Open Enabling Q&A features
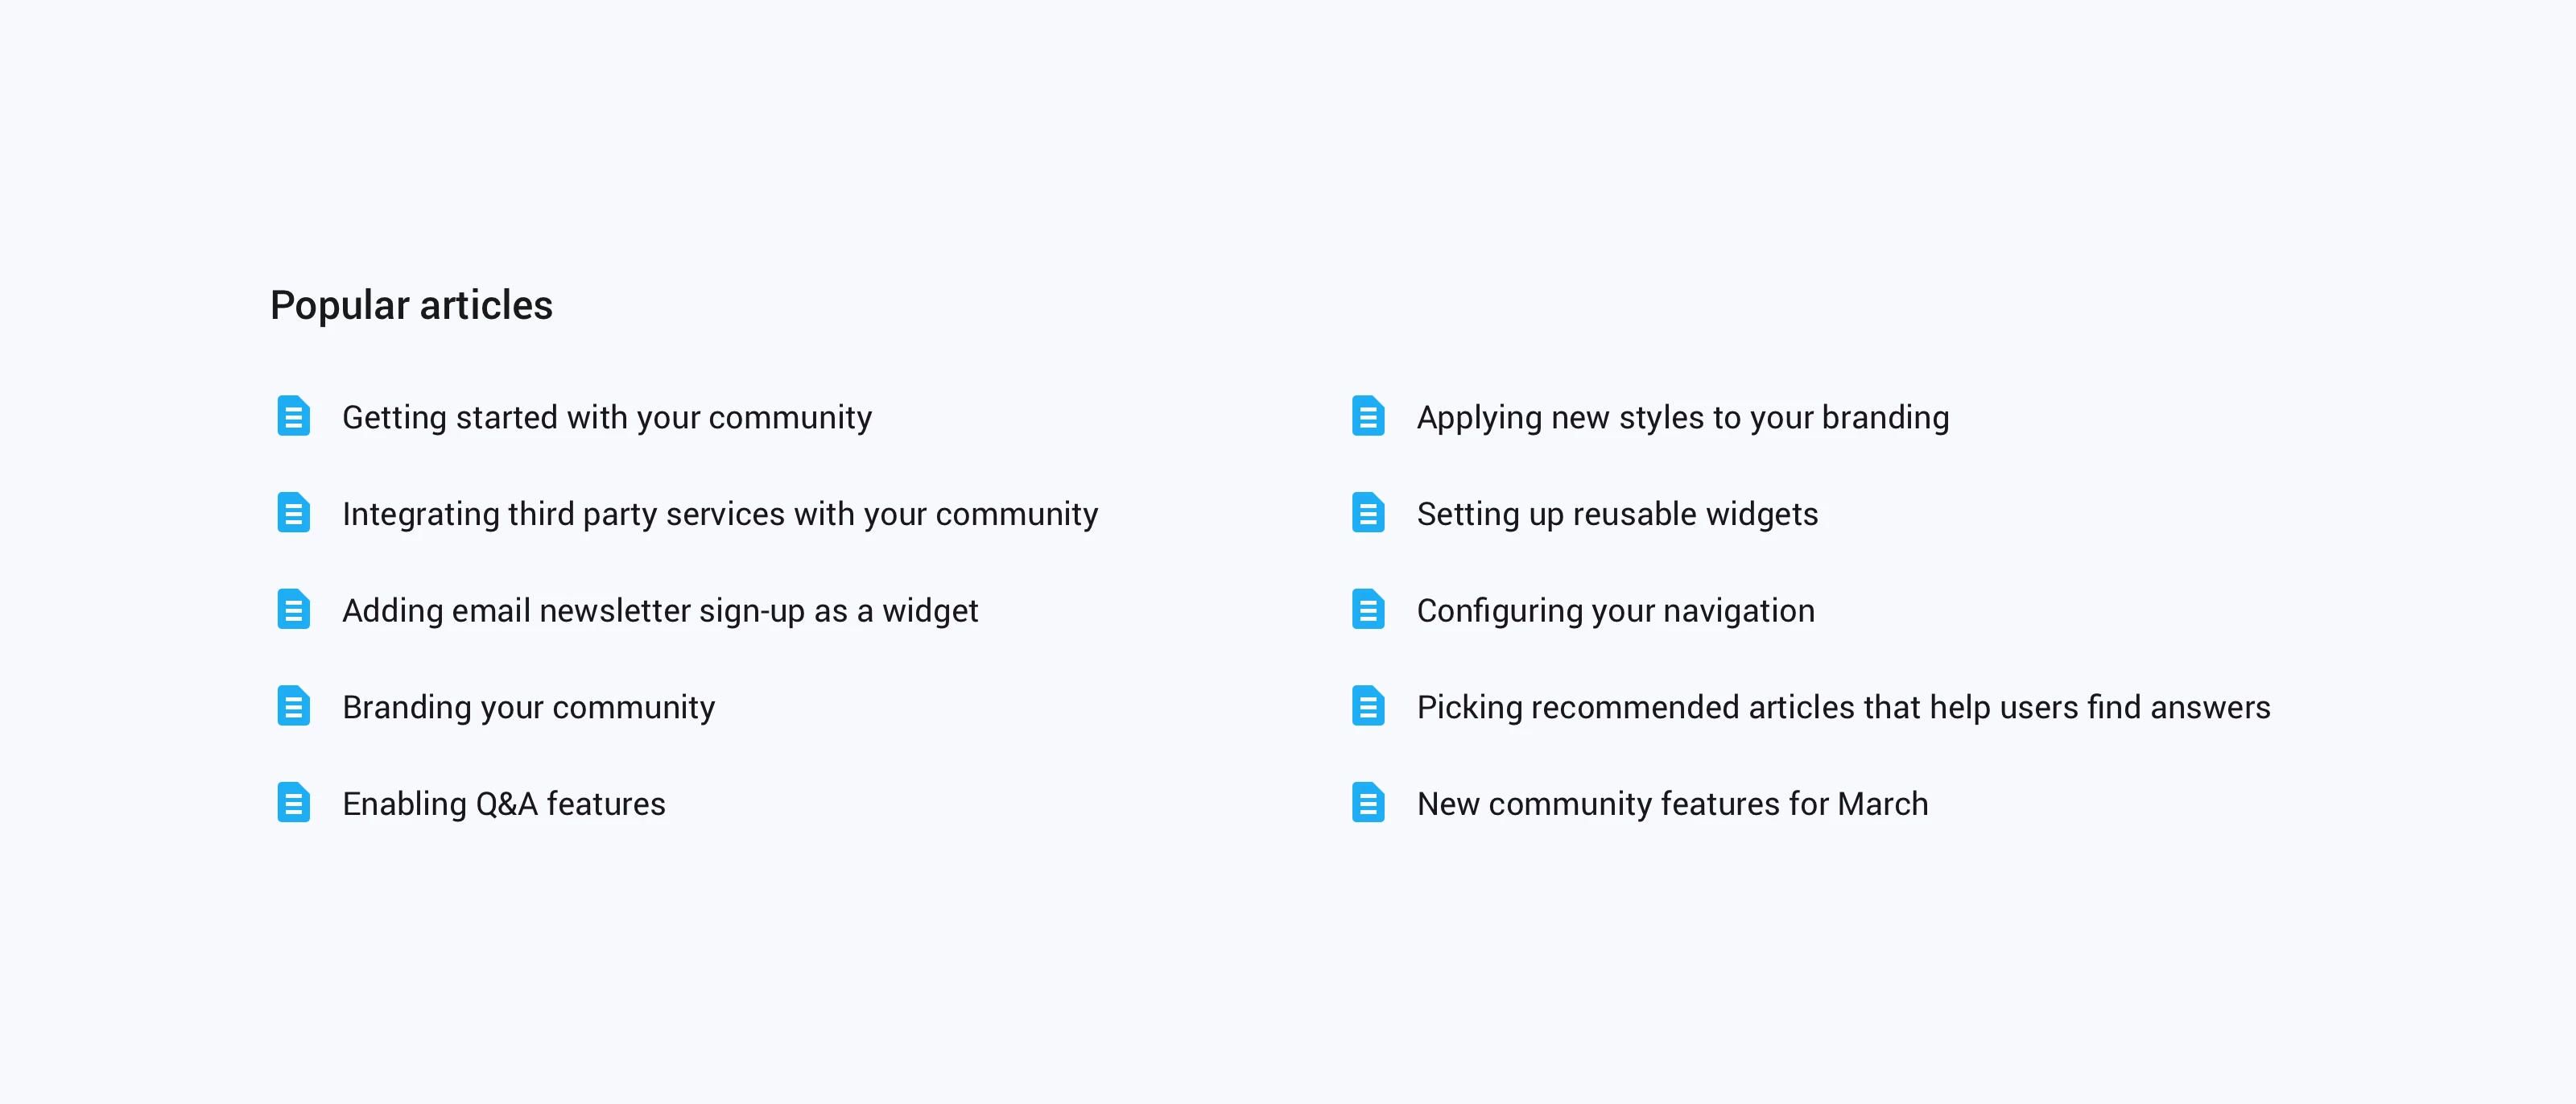The width and height of the screenshot is (2576, 1104). 504,803
